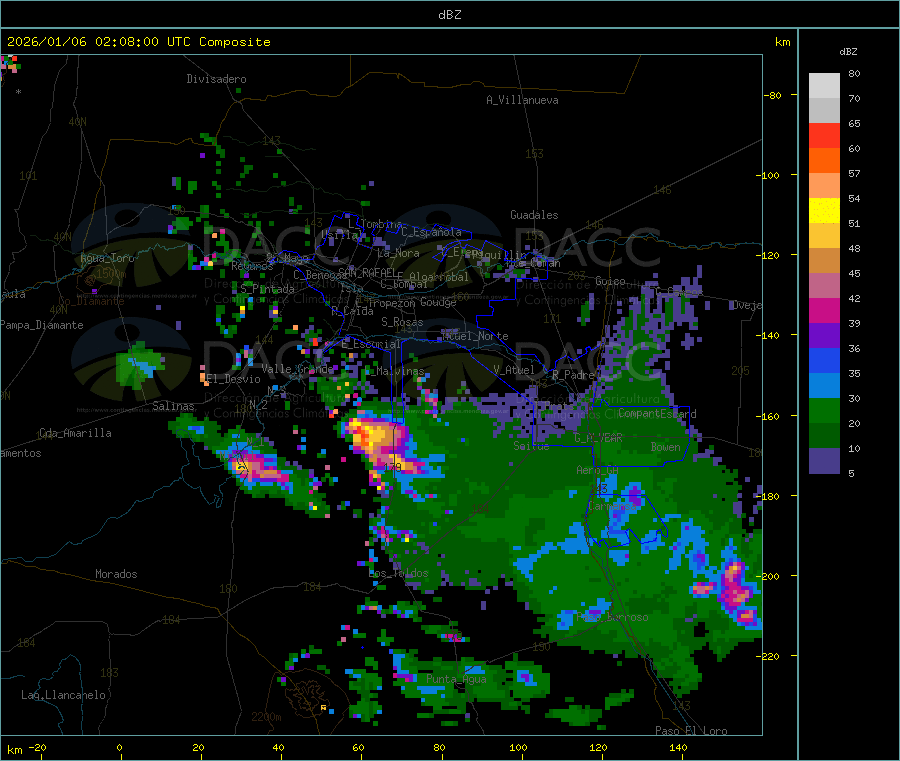Click the gray 70-65 dBZ legend swatch
Screen dimensions: 900x761
tap(824, 110)
